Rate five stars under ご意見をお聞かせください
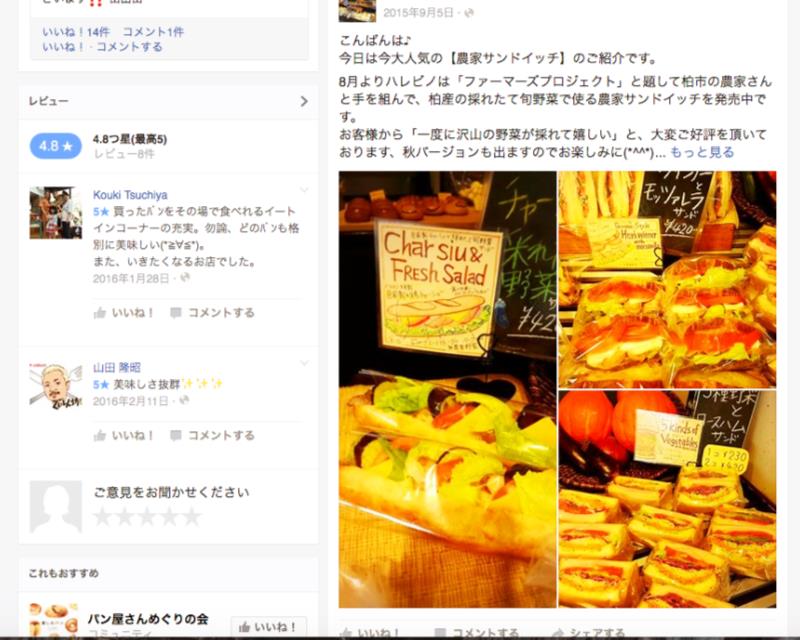Screen dimensions: 800x640 point(192,516)
